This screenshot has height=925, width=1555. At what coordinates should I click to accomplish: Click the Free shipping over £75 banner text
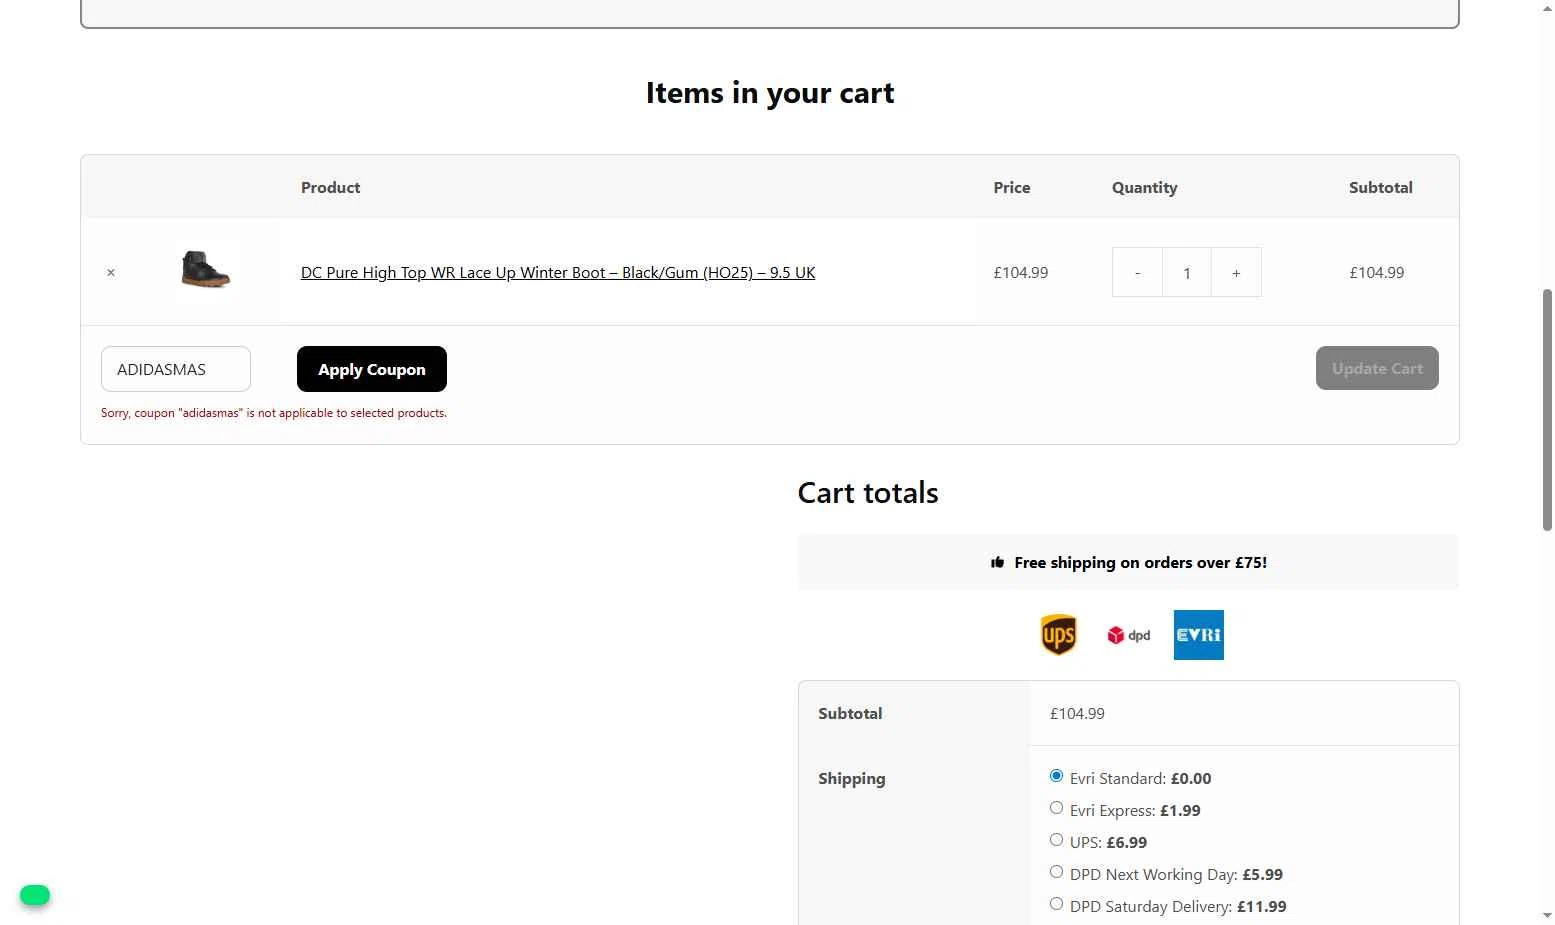coord(1141,562)
